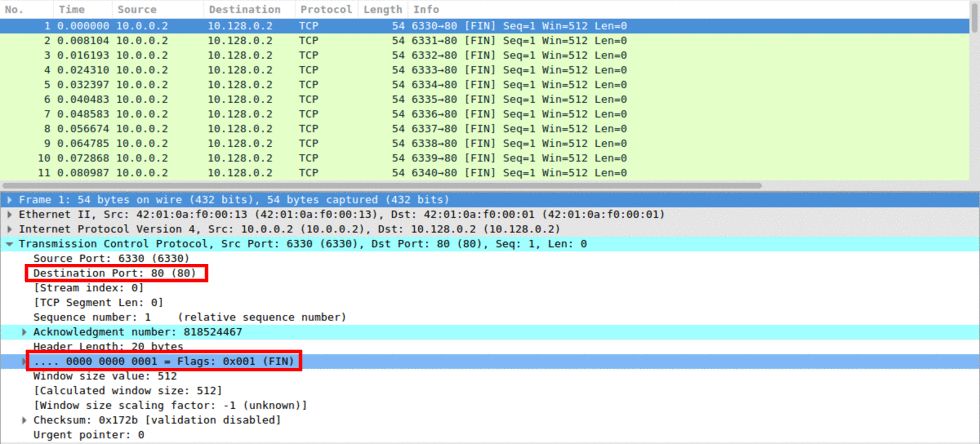Select packet 7 with 6336→80 FIN
The width and height of the screenshot is (980, 444).
pos(486,114)
